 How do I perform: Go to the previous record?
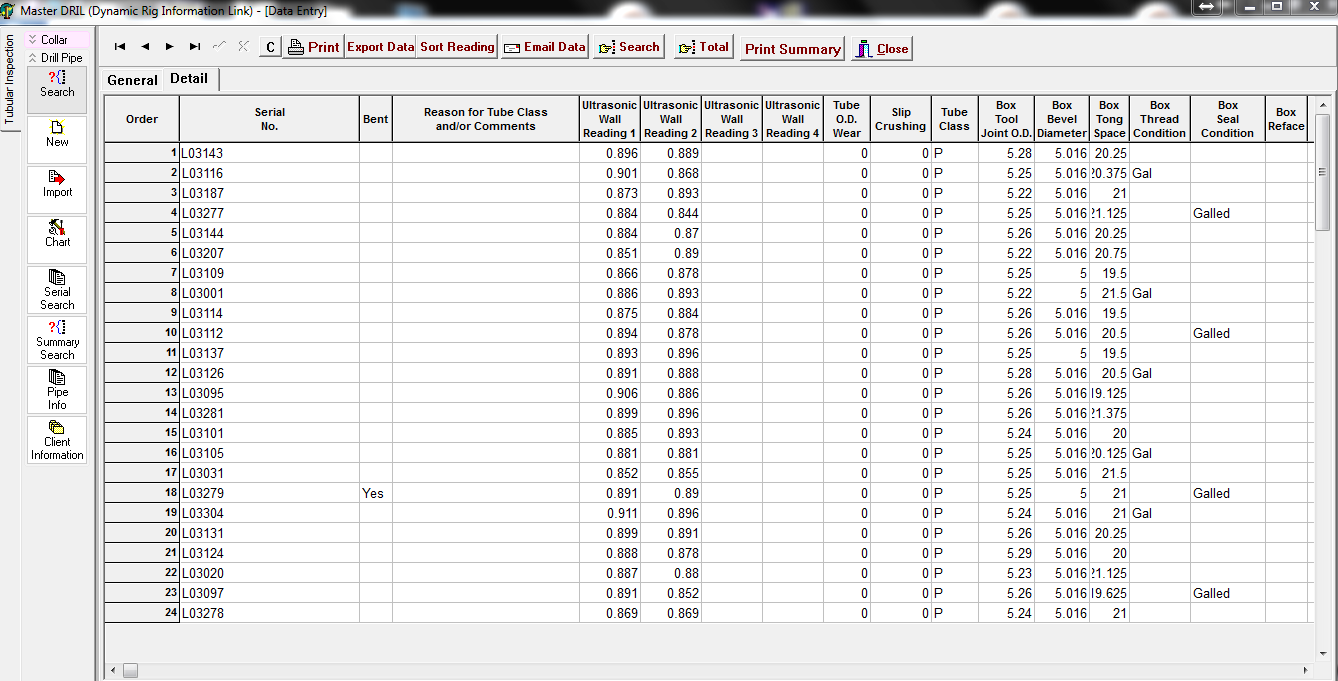pos(145,47)
